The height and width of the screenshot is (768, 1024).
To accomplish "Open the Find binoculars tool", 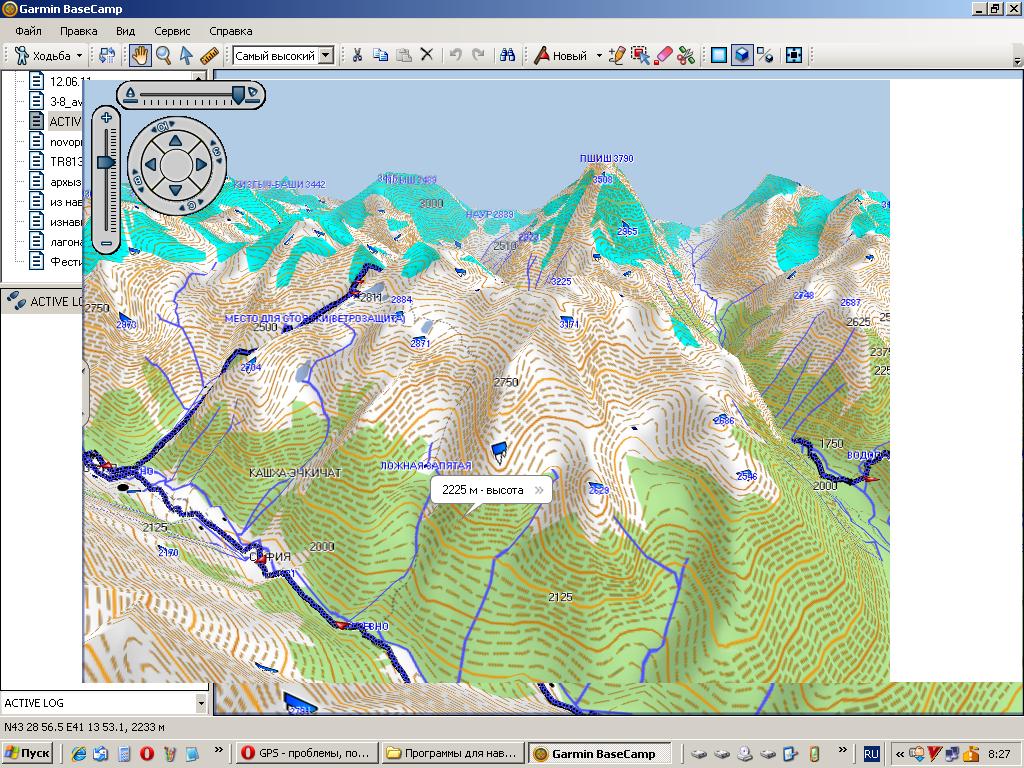I will pos(508,56).
